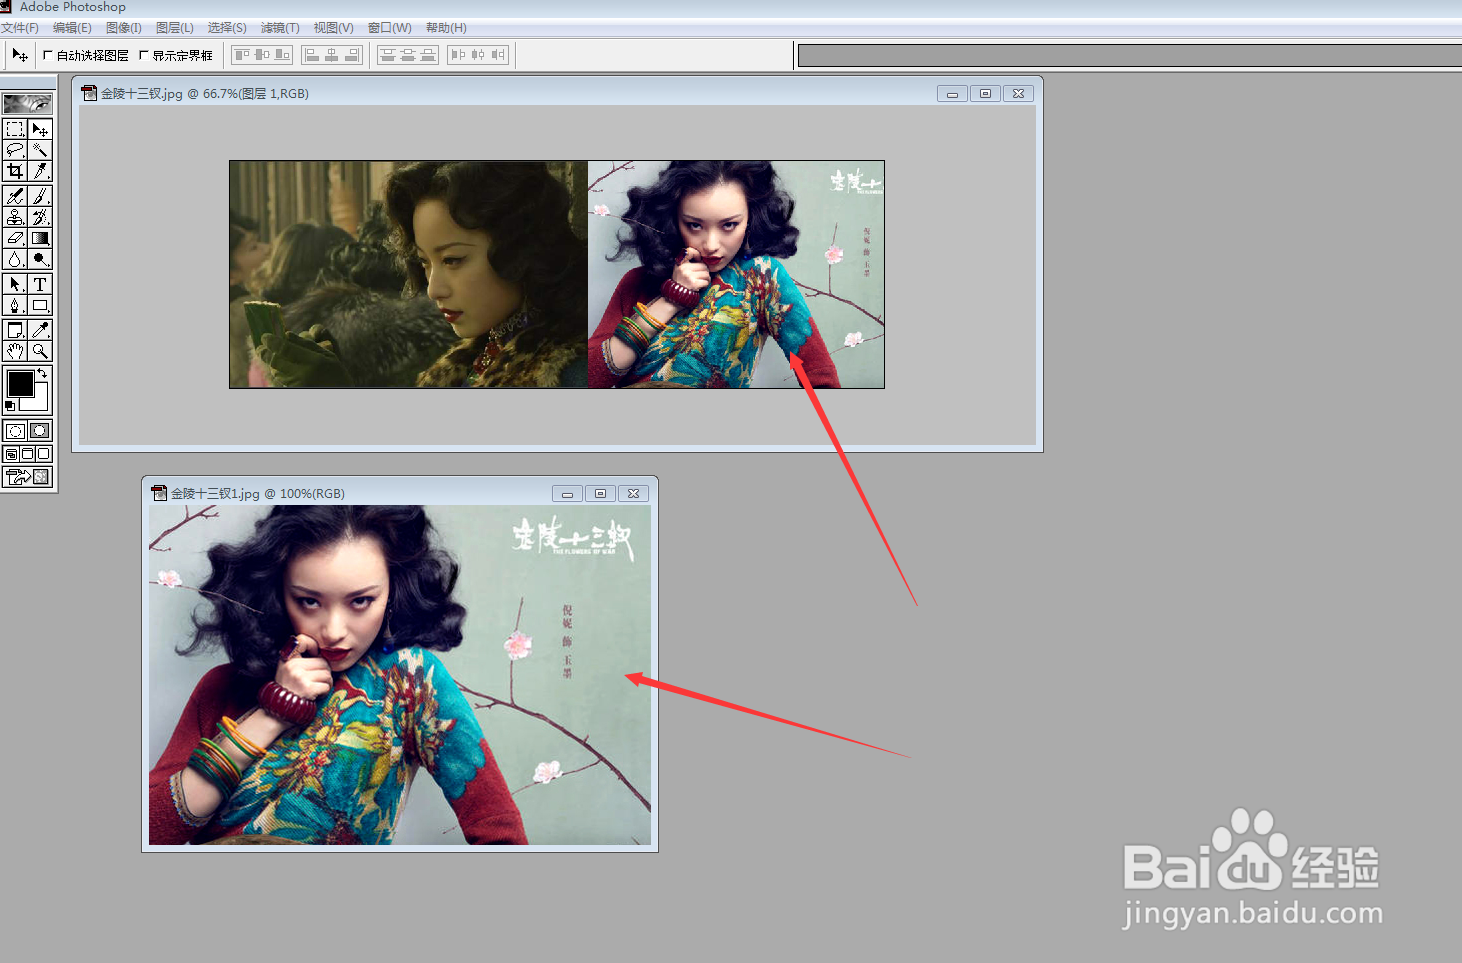Open the 窗口(W) menu
This screenshot has height=963, width=1462.
pos(390,28)
